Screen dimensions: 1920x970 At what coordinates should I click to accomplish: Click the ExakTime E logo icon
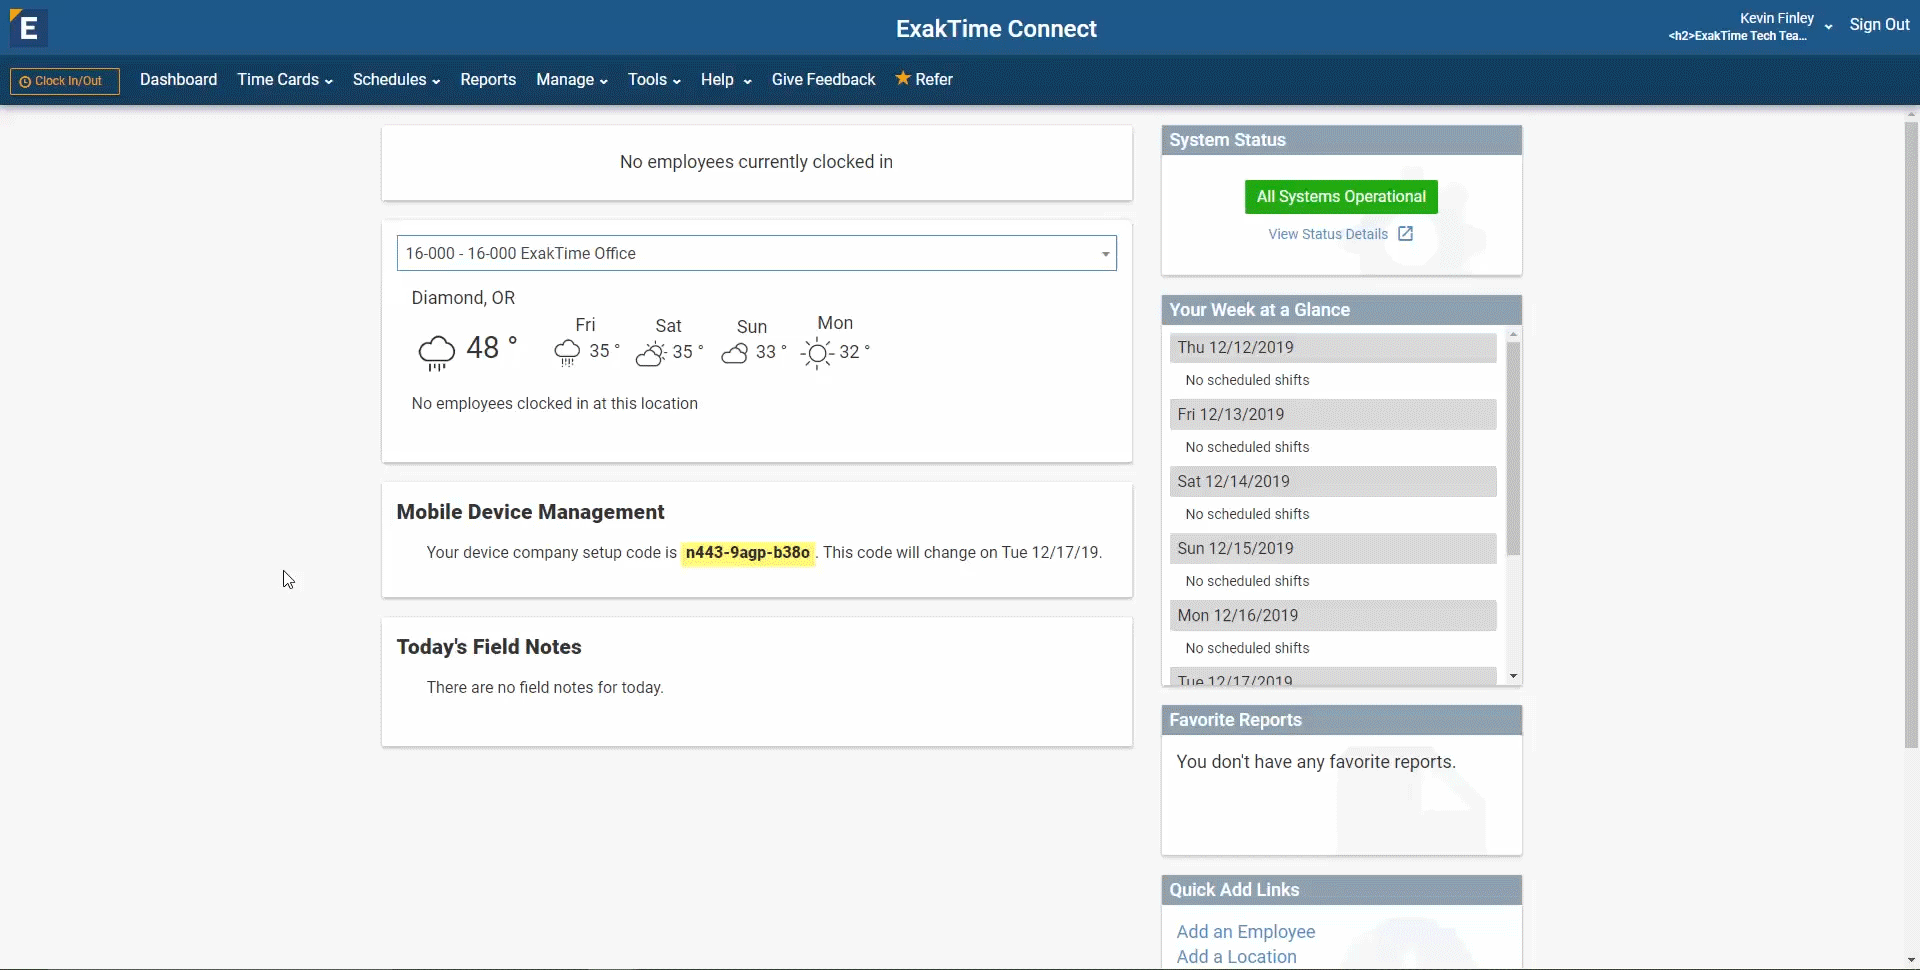[28, 28]
